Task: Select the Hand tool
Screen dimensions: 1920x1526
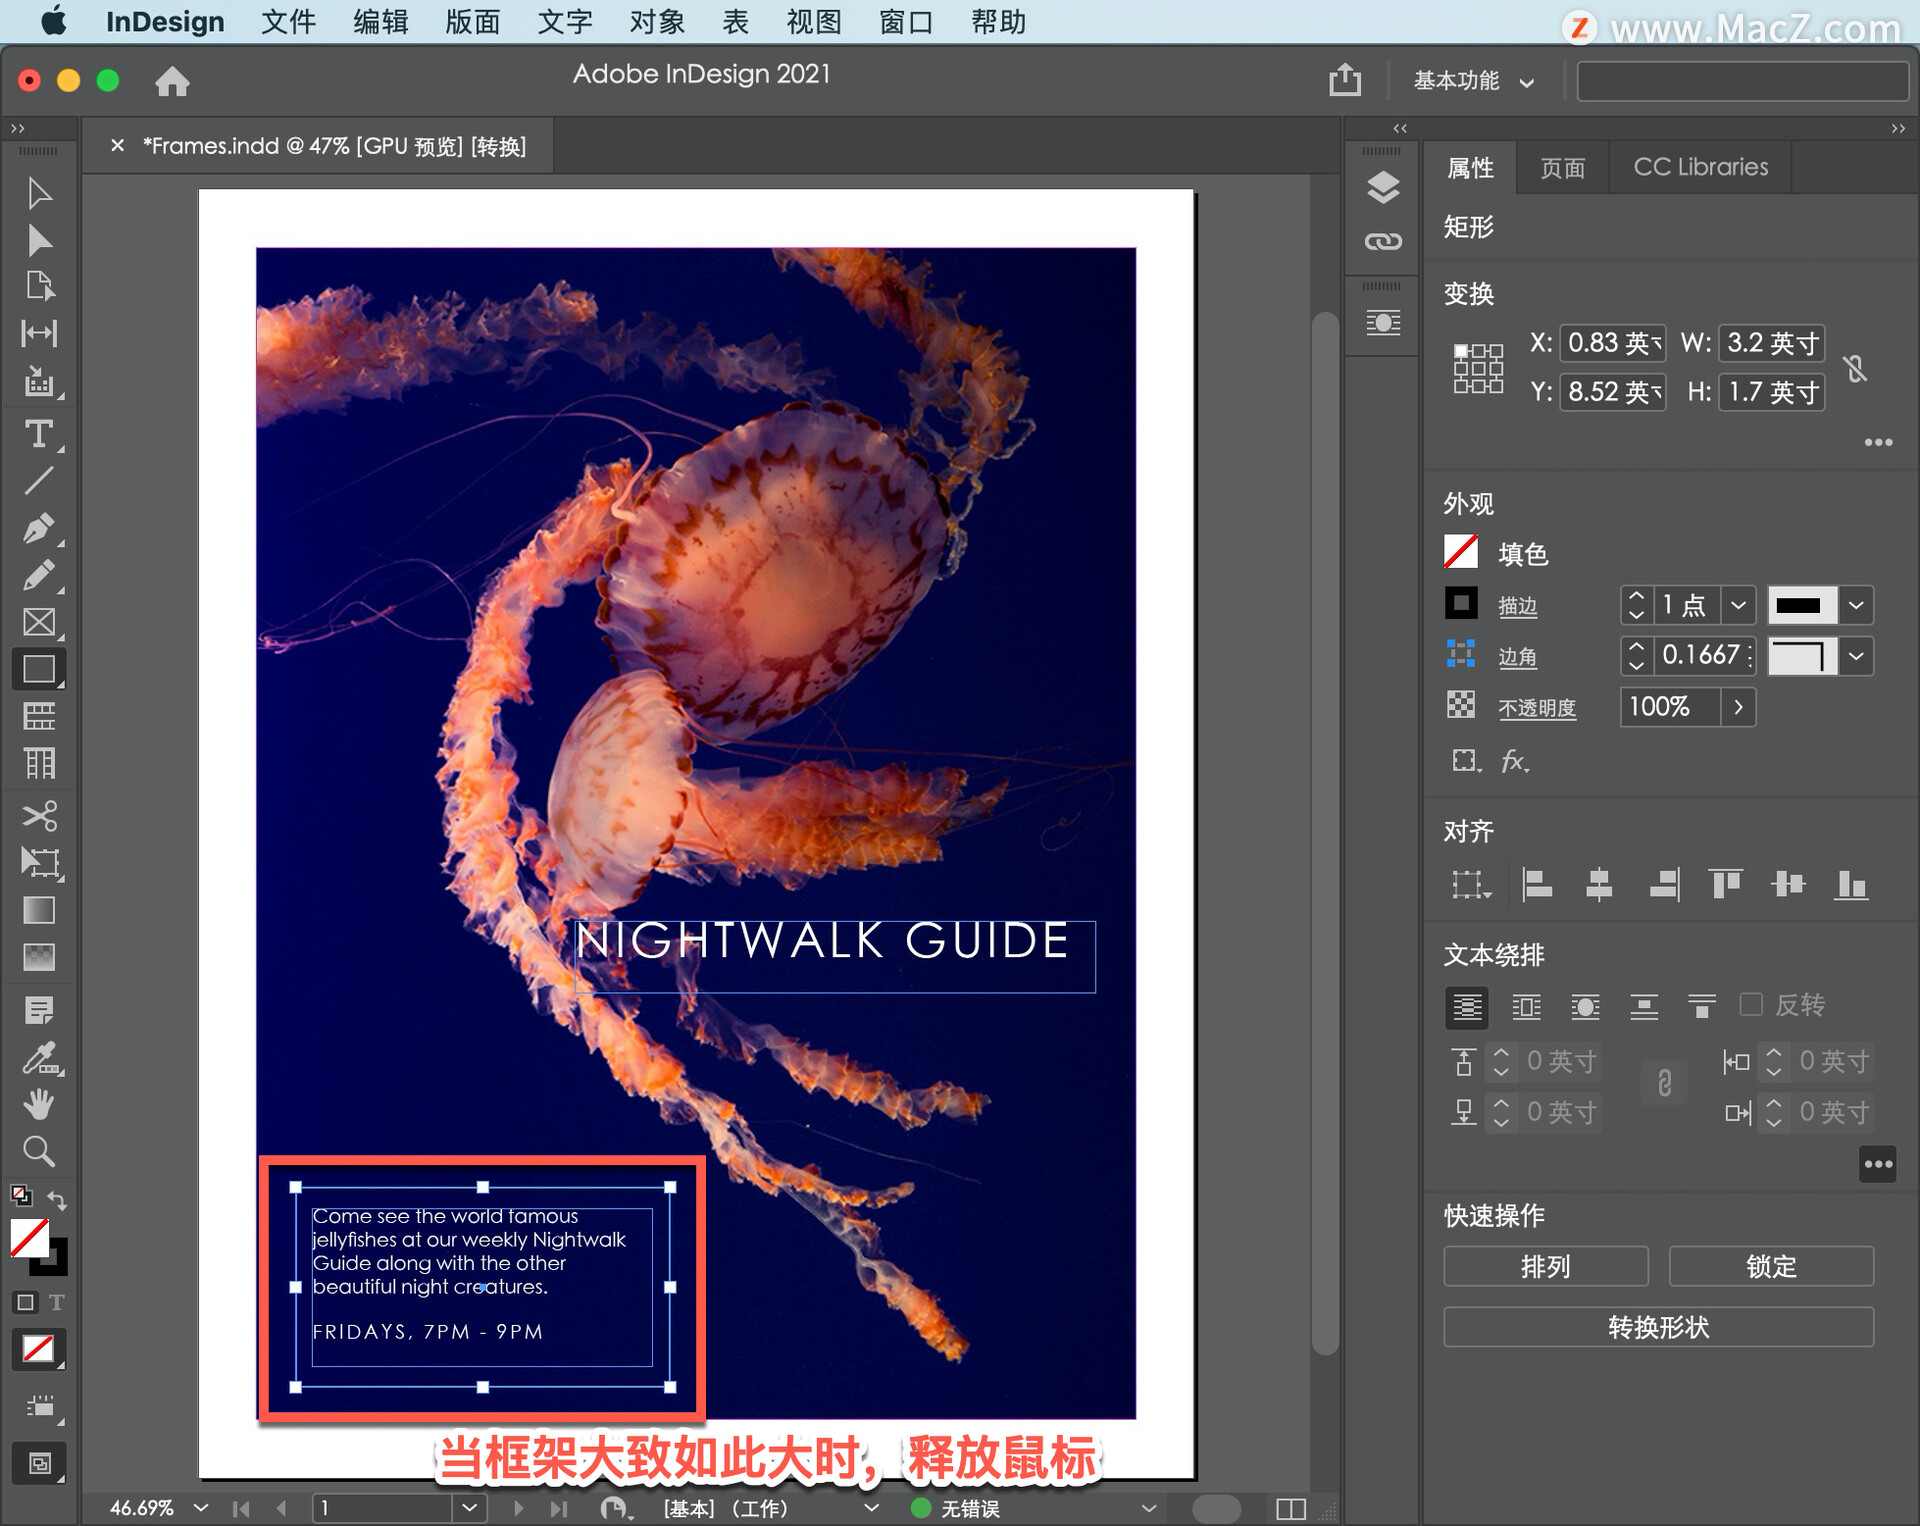Action: [39, 1104]
